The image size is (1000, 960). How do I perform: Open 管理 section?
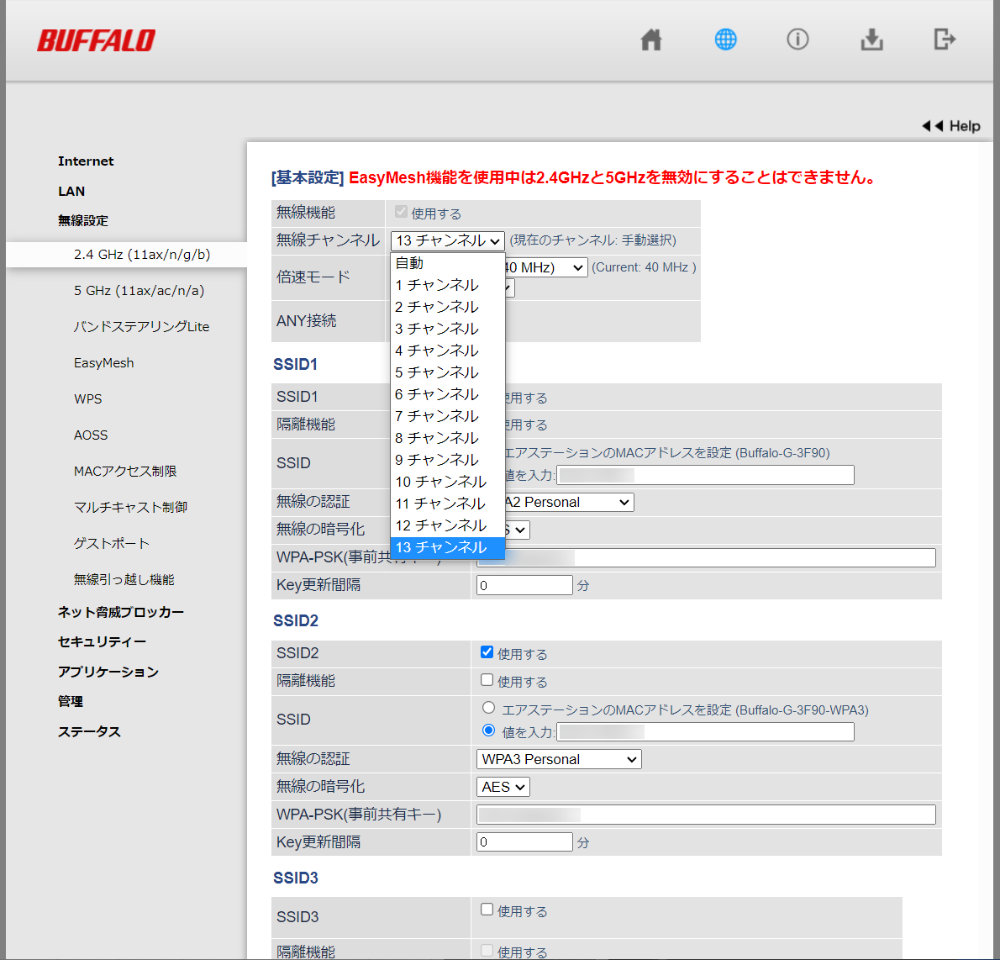click(70, 702)
